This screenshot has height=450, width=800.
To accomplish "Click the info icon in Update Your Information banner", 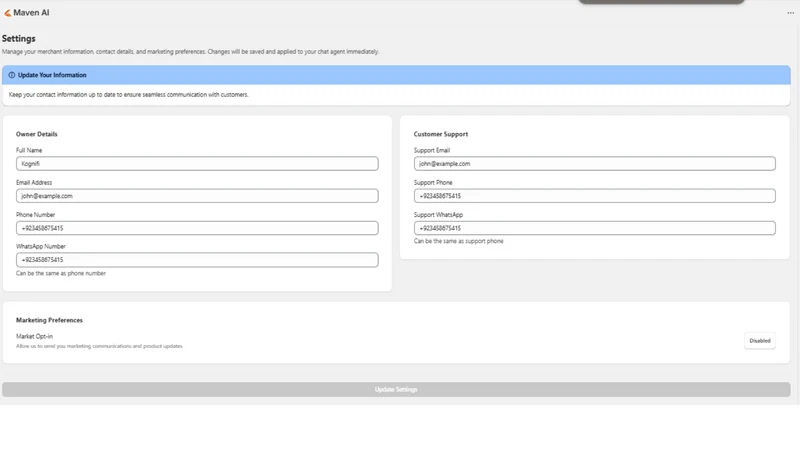I will tap(12, 75).
